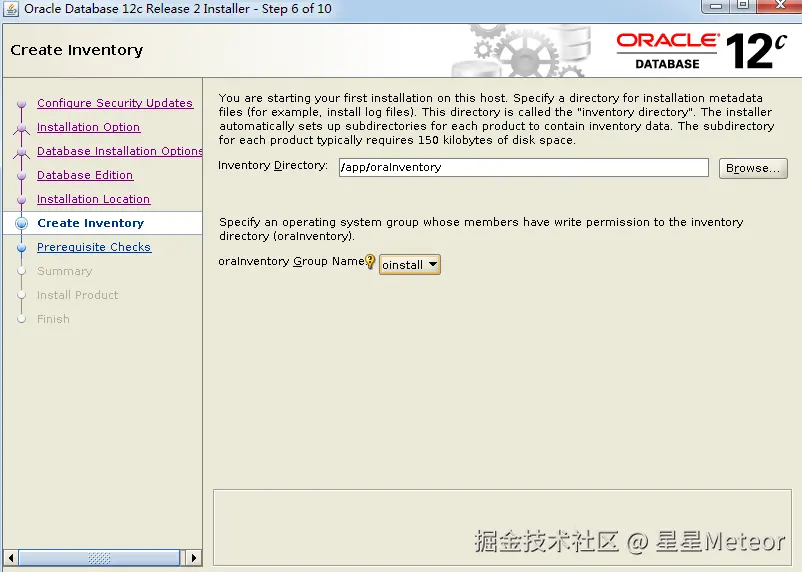Click the help icon beside Group Name

[370, 262]
